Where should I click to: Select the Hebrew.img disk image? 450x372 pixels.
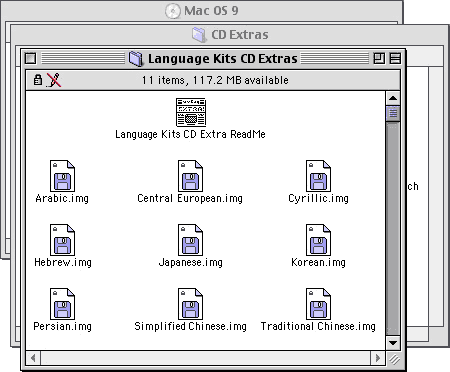(62, 240)
